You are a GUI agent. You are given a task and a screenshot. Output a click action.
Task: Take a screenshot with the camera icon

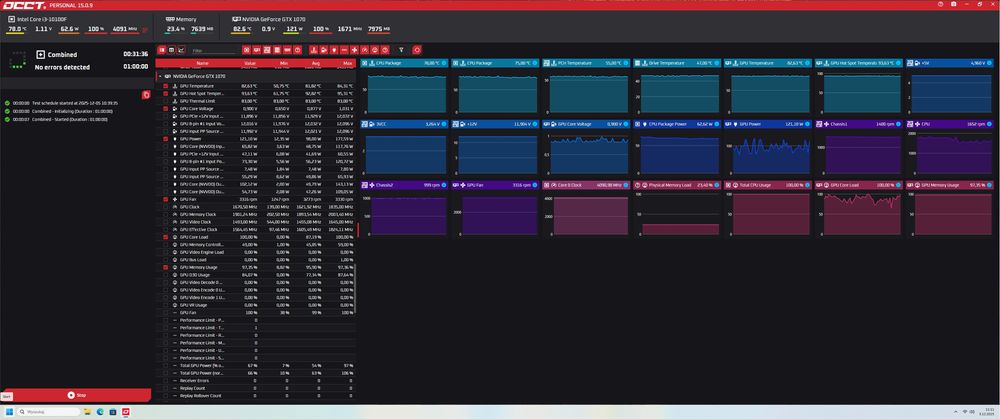[953, 4]
